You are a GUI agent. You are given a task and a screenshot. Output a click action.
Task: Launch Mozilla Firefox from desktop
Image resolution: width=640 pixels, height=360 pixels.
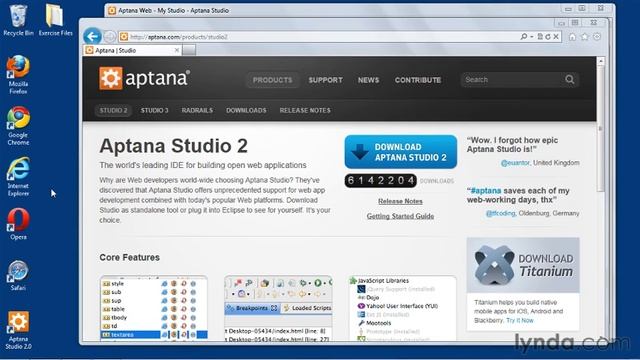click(x=18, y=75)
